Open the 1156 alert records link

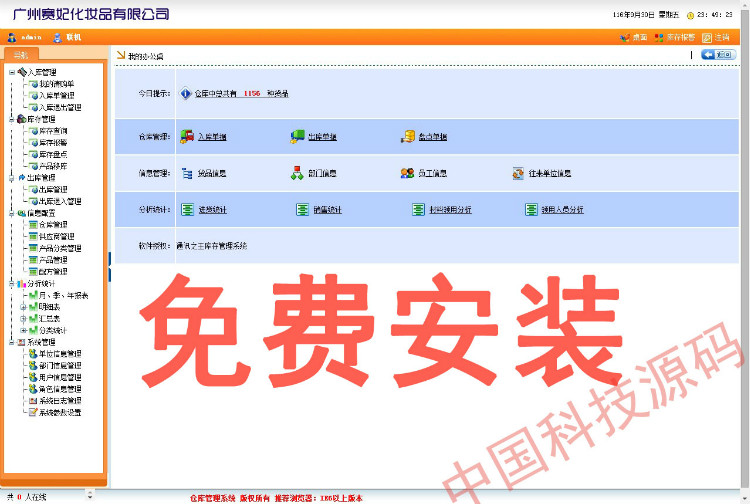tap(251, 93)
